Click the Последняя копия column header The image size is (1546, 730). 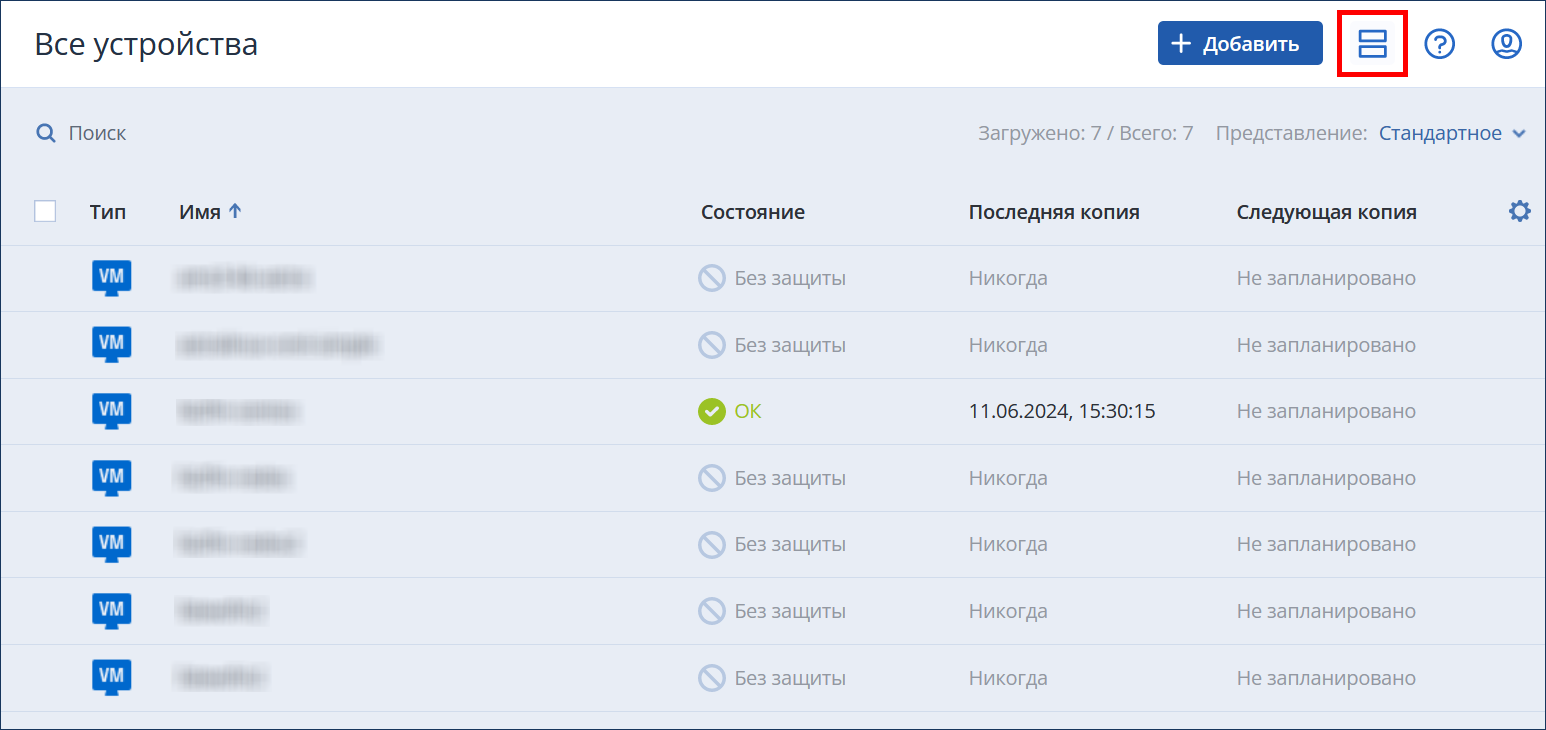(1054, 212)
